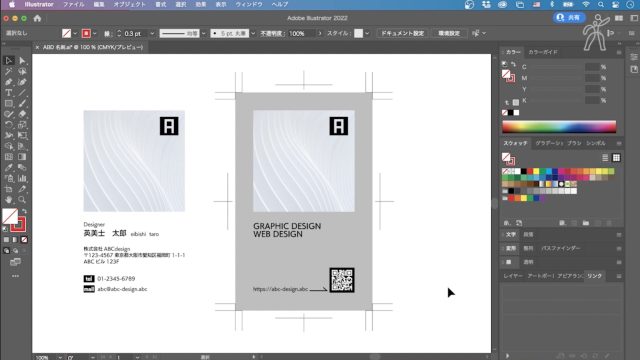Viewport: 640px width, 360px height.
Task: Select the Shaper tool
Action: (x=9, y=114)
